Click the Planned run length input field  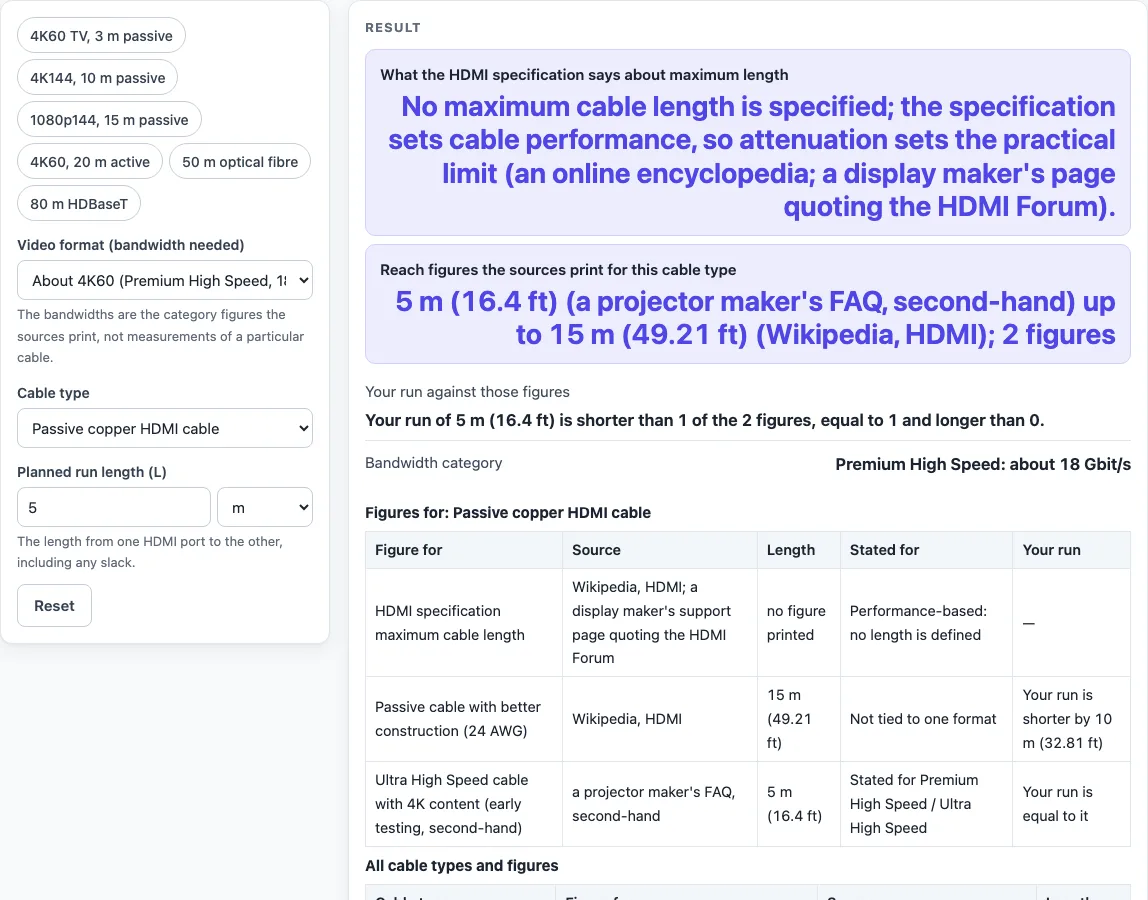(114, 507)
